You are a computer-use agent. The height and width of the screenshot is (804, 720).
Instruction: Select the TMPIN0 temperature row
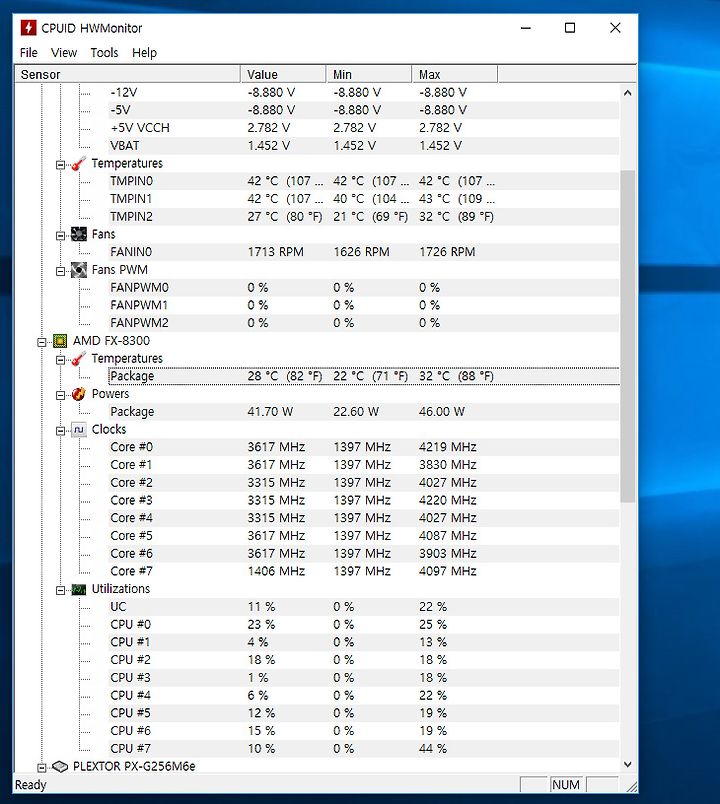pos(363,181)
